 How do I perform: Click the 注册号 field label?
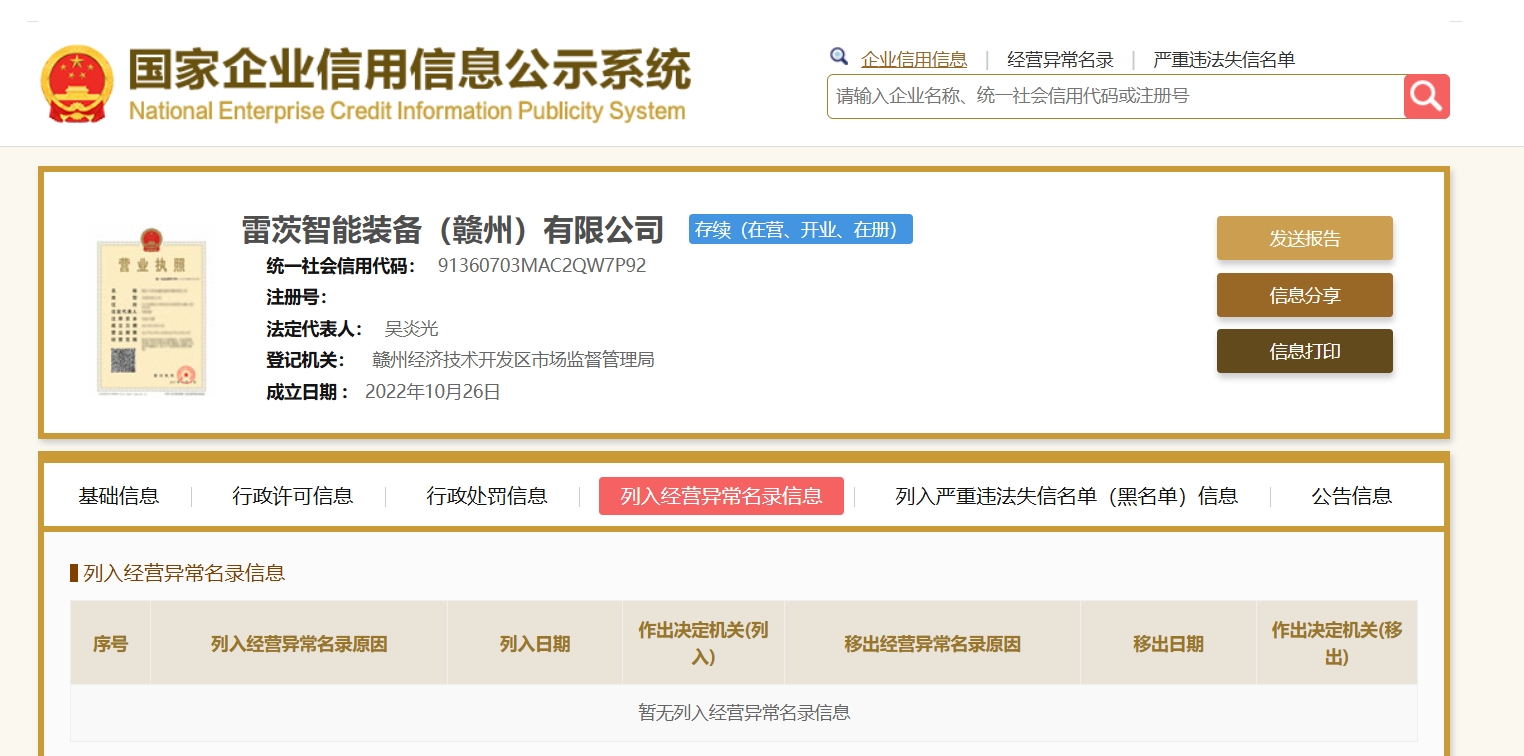pyautogui.click(x=297, y=297)
